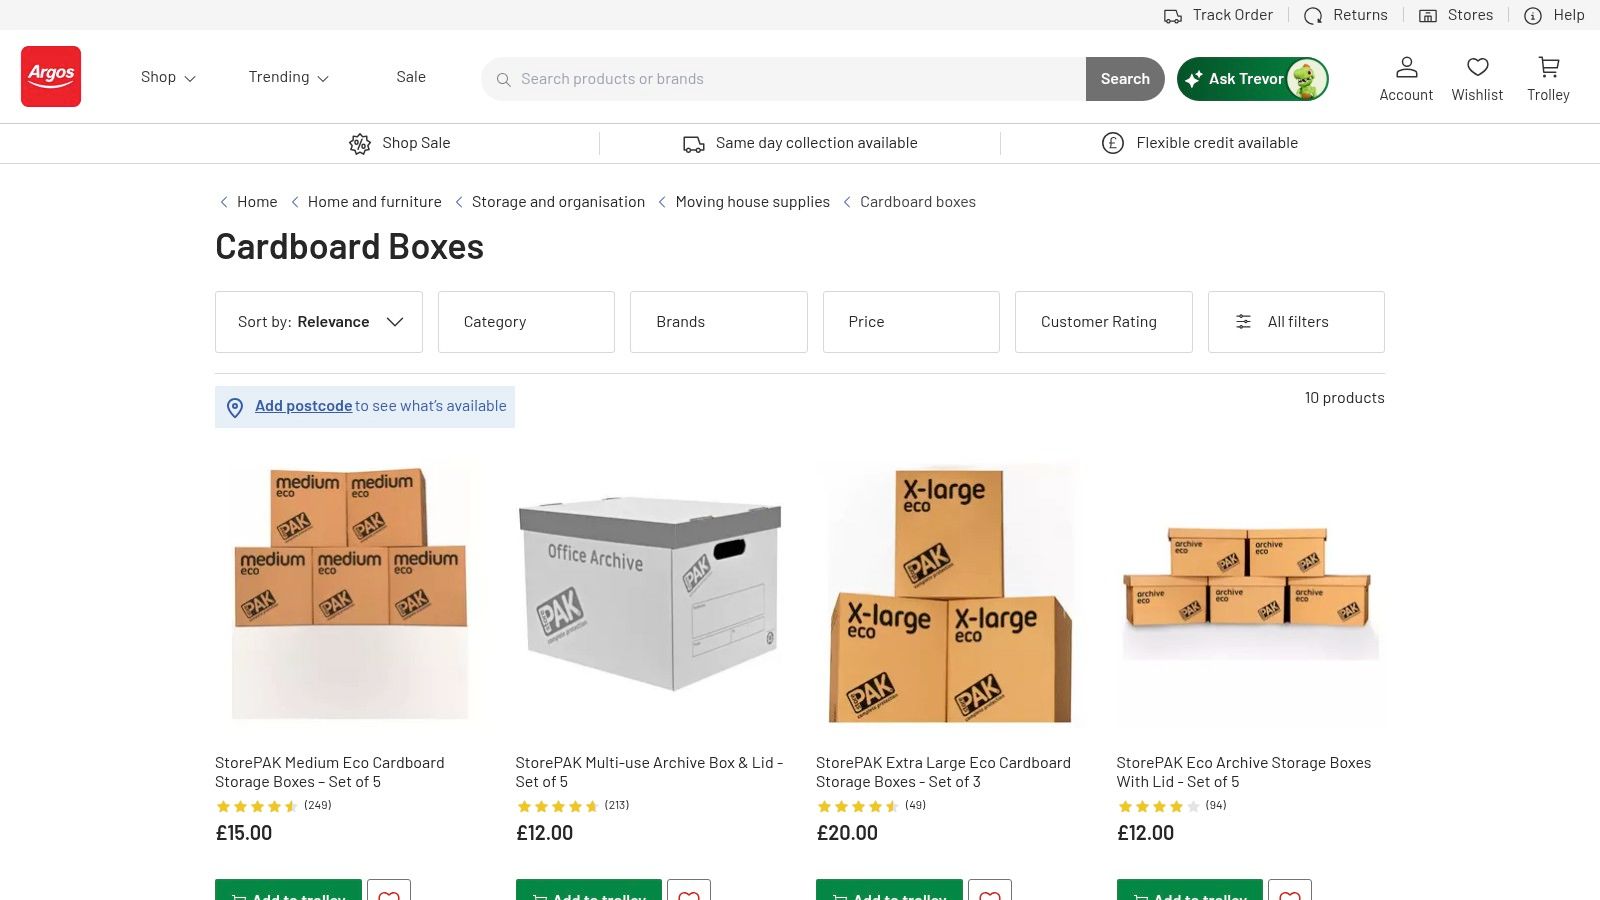The image size is (1600, 900).
Task: Open the Price filter
Action: (910, 321)
